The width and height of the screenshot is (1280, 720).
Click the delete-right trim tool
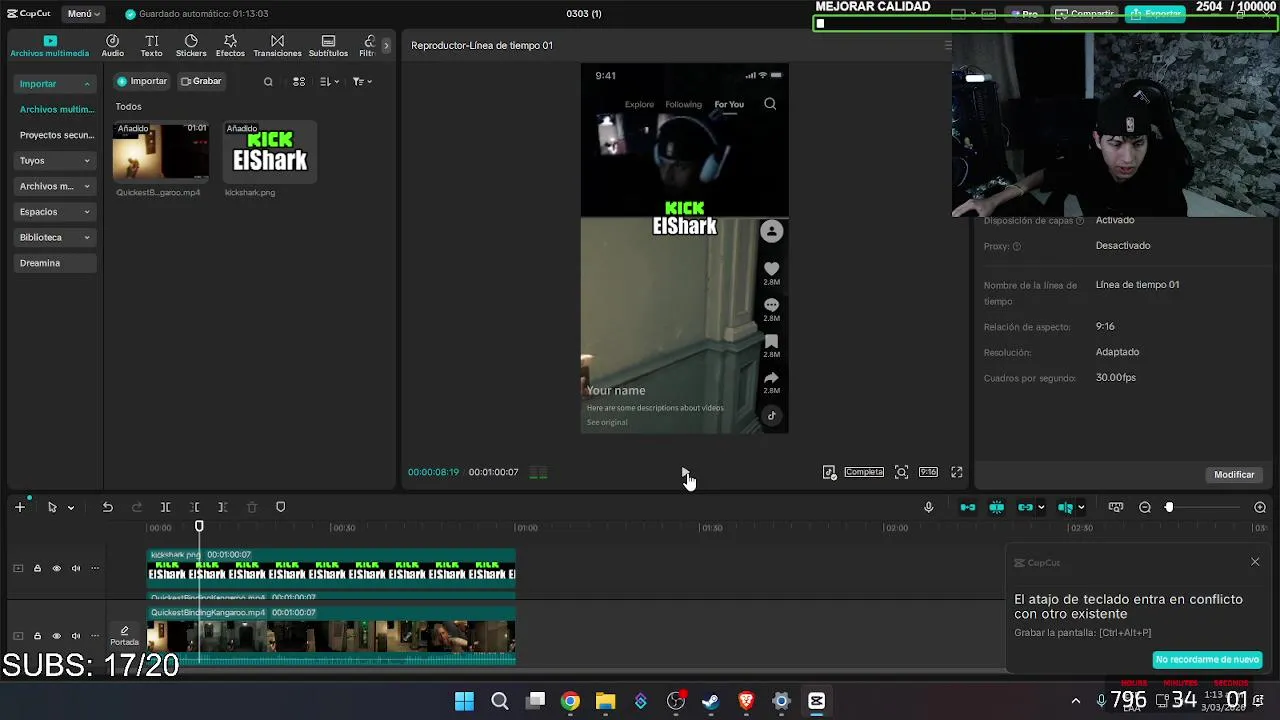coord(223,507)
